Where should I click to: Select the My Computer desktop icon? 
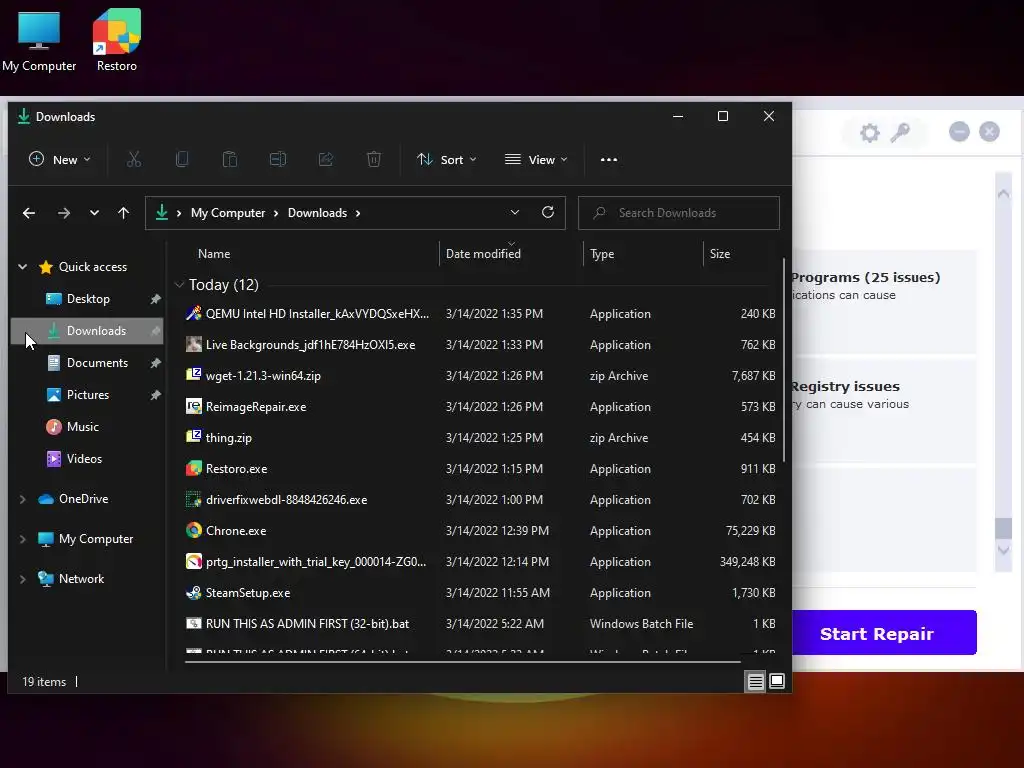[x=39, y=40]
